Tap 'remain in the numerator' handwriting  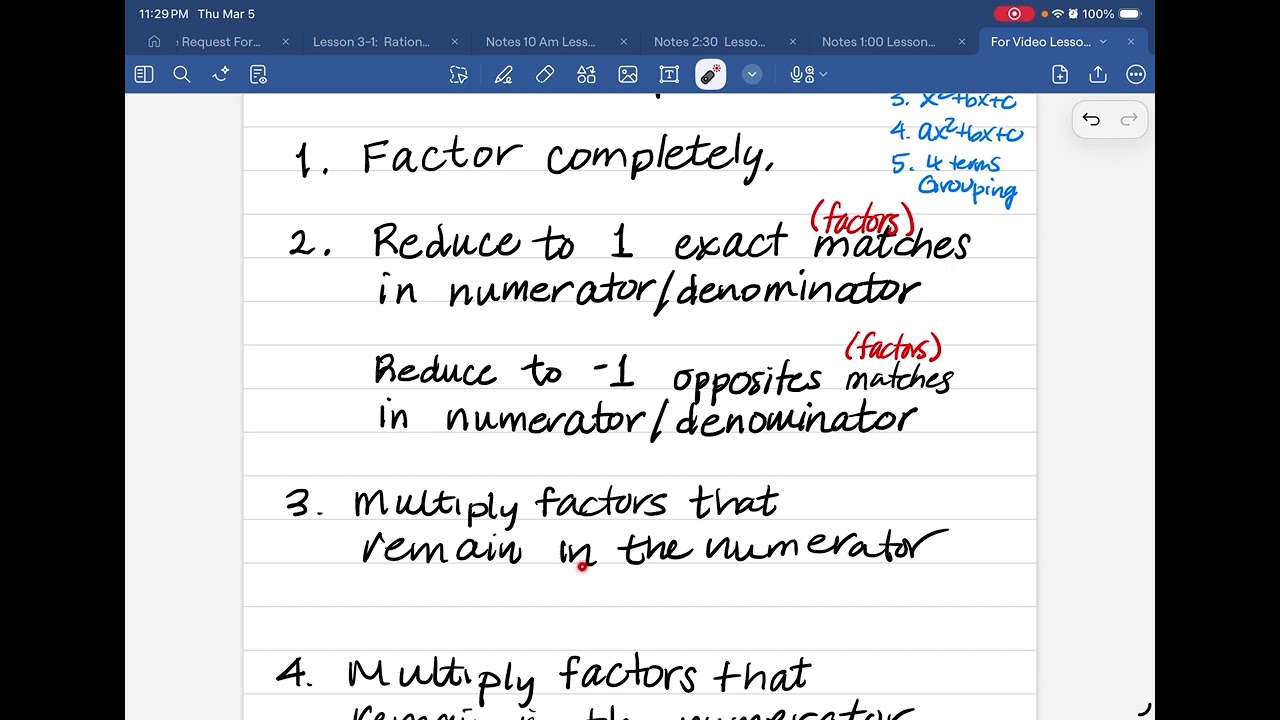click(x=654, y=549)
